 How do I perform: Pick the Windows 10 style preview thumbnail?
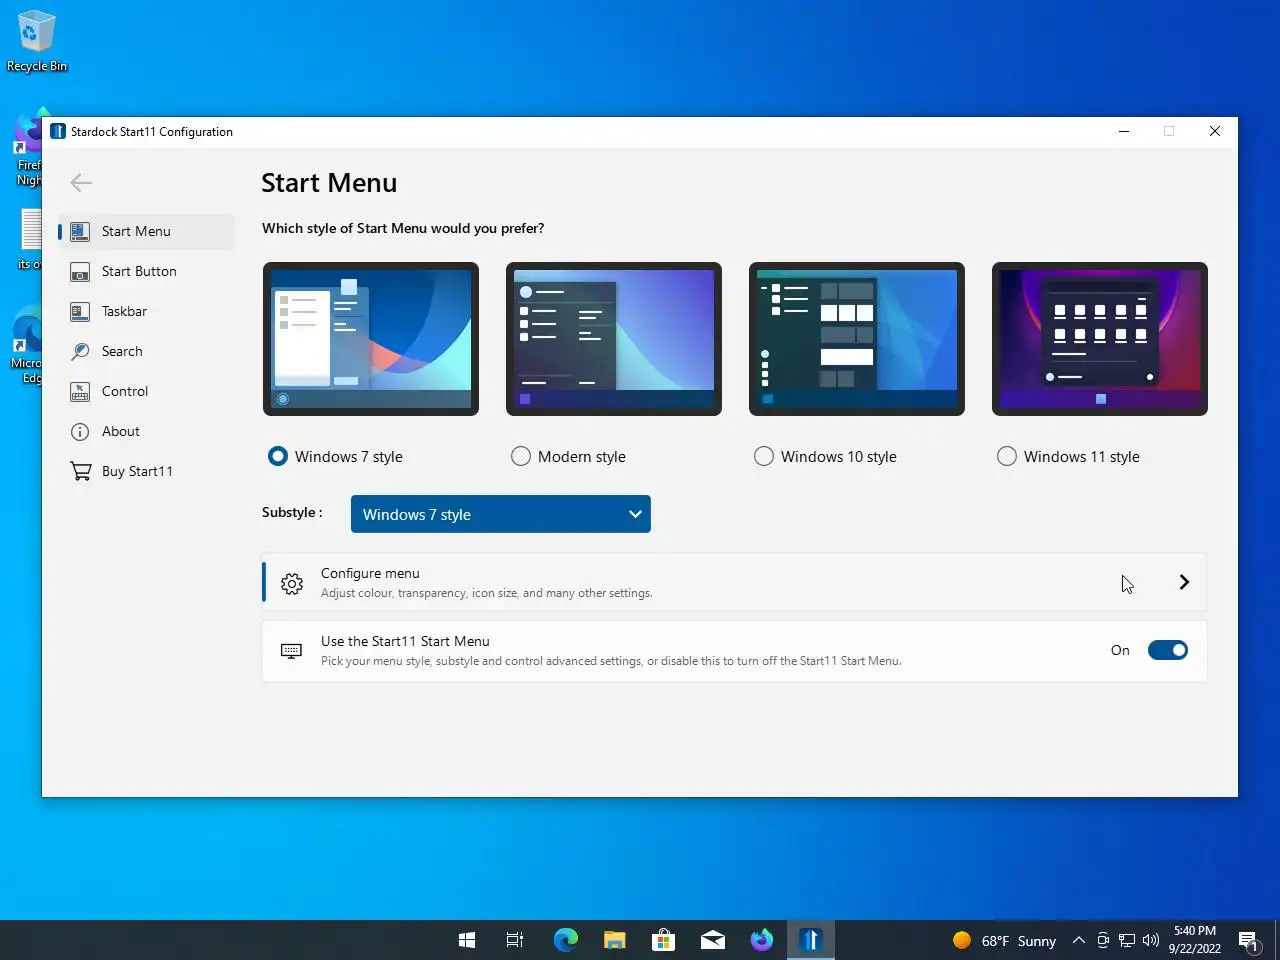(x=857, y=339)
